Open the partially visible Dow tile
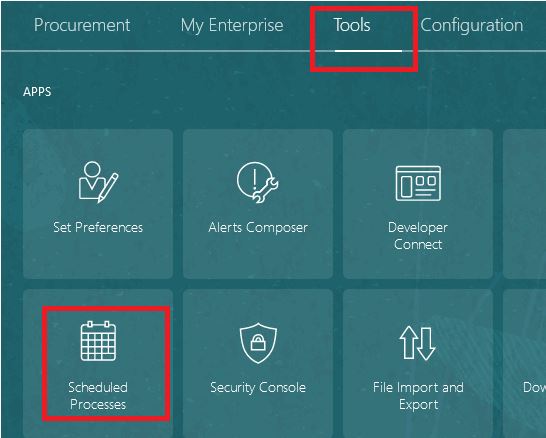 (524, 363)
